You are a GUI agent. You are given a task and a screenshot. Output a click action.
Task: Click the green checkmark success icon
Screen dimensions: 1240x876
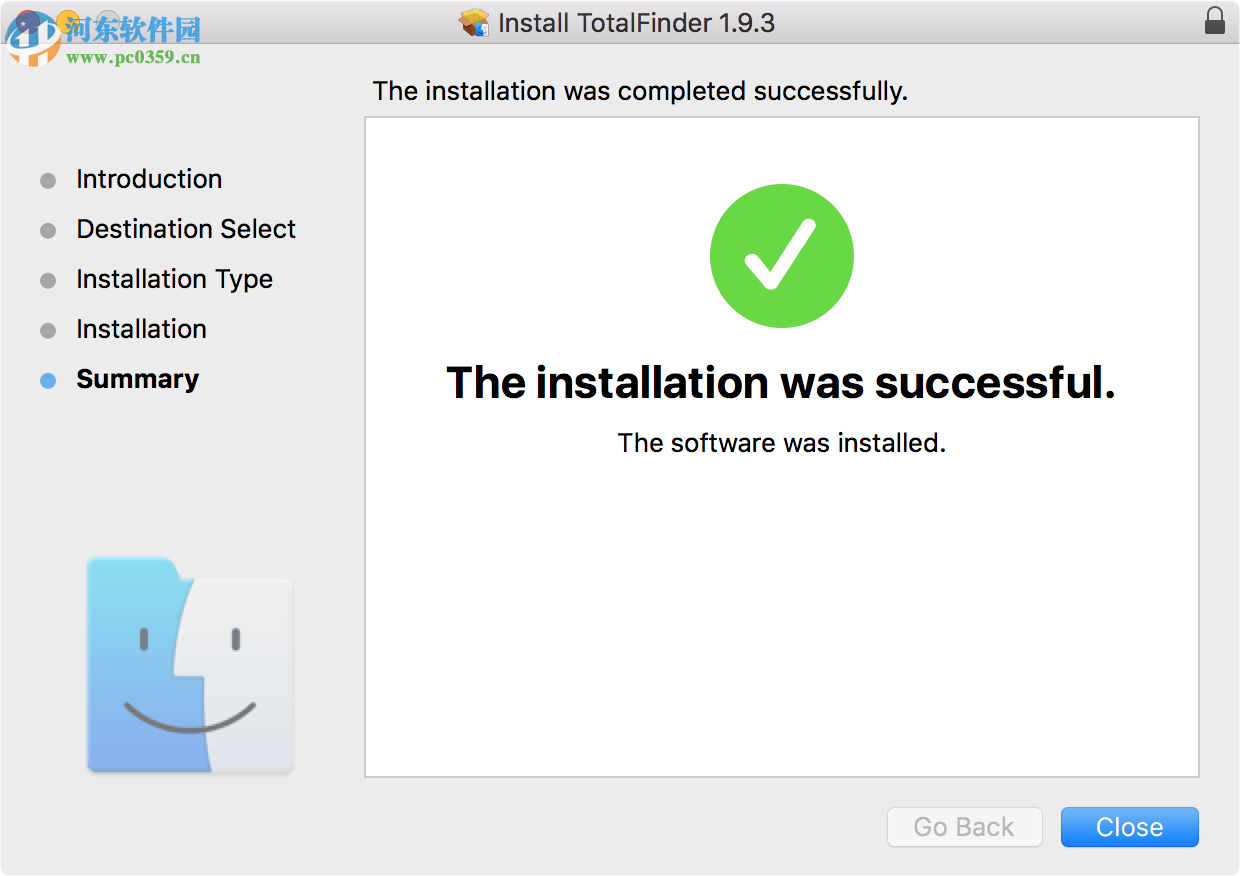(781, 255)
